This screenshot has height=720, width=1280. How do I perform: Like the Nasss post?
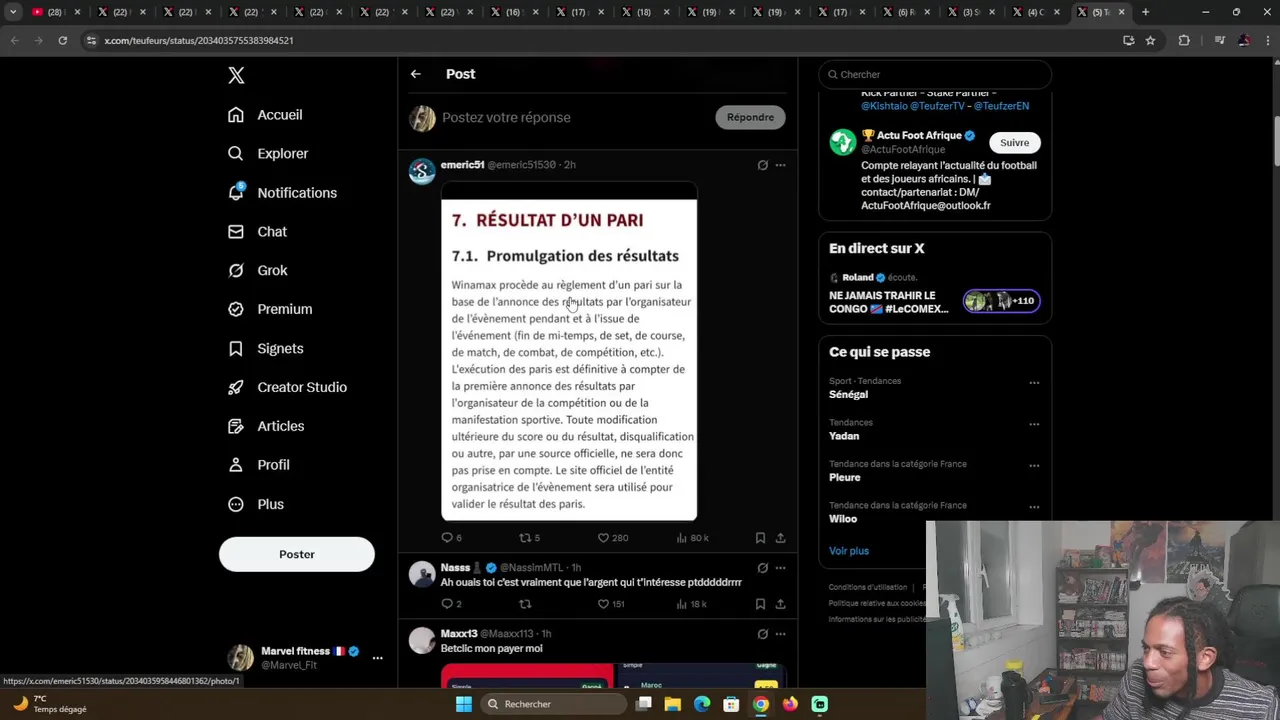click(x=611, y=604)
